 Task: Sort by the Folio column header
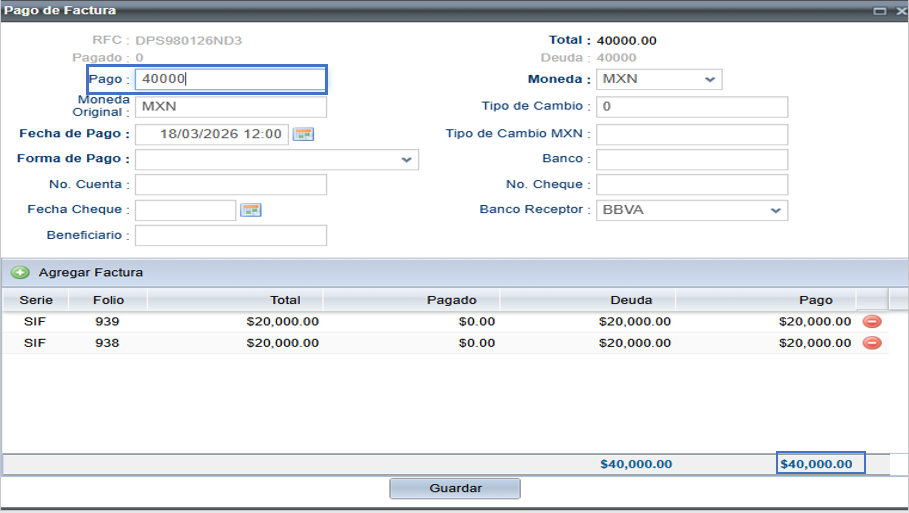click(108, 300)
